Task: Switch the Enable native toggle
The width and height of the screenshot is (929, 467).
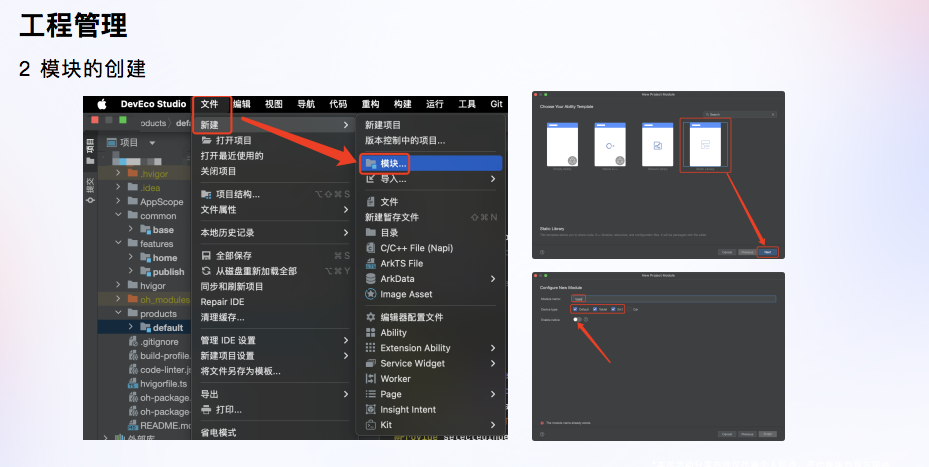Action: point(577,319)
